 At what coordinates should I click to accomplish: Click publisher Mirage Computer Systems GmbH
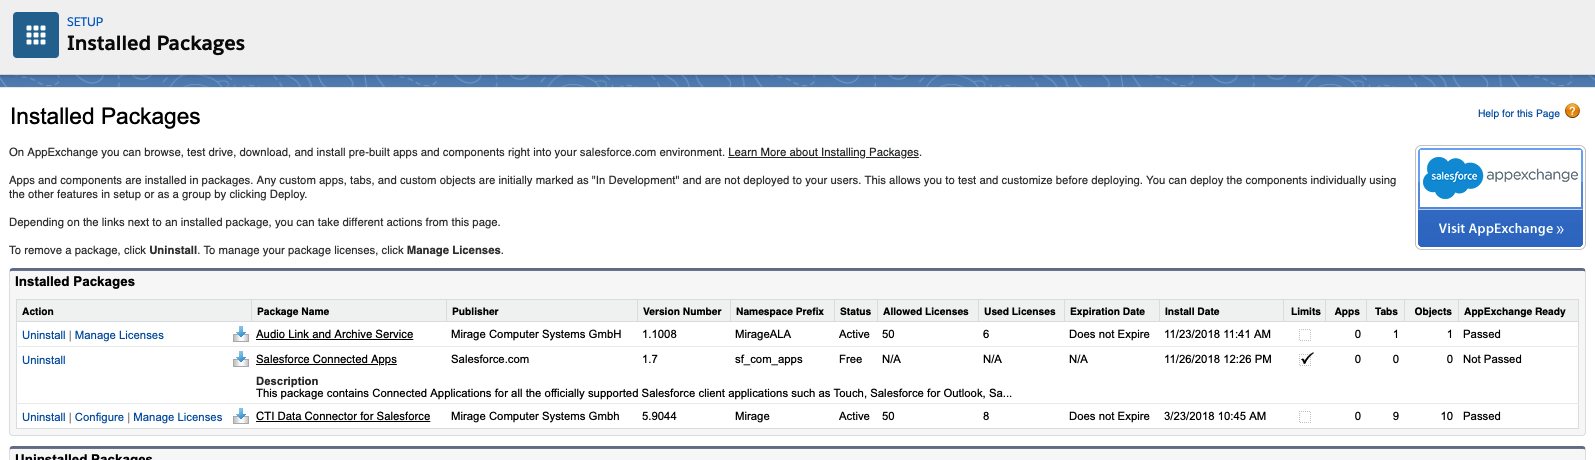point(536,334)
